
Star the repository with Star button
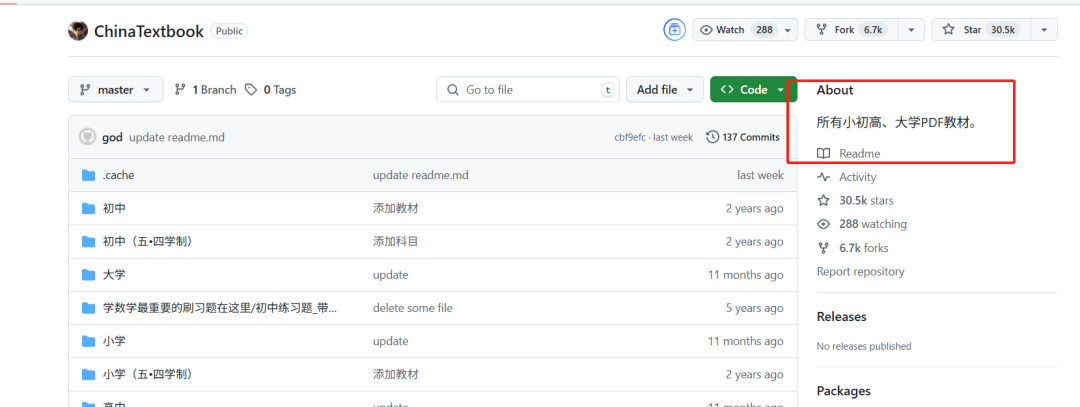tap(981, 30)
